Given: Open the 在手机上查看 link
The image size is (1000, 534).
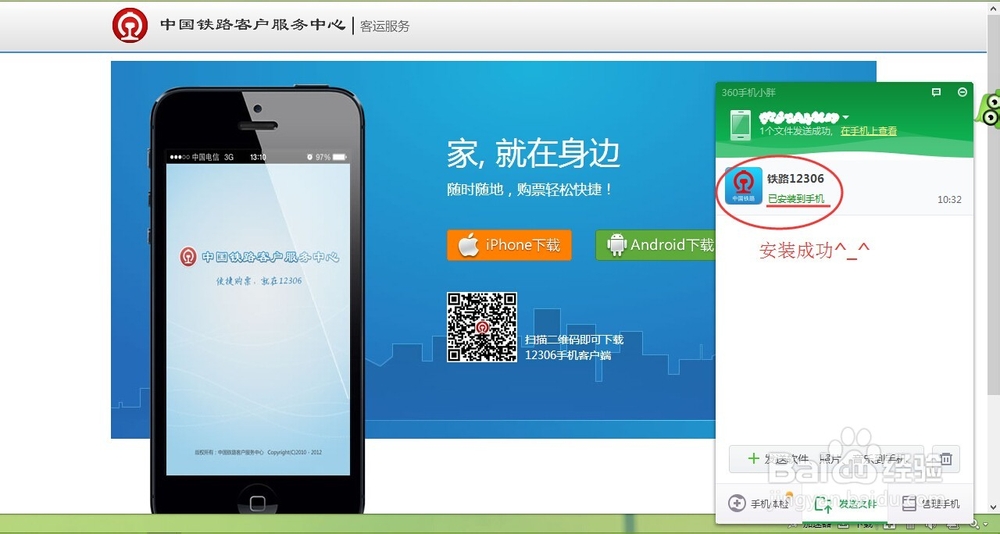Looking at the screenshot, I should (x=869, y=131).
